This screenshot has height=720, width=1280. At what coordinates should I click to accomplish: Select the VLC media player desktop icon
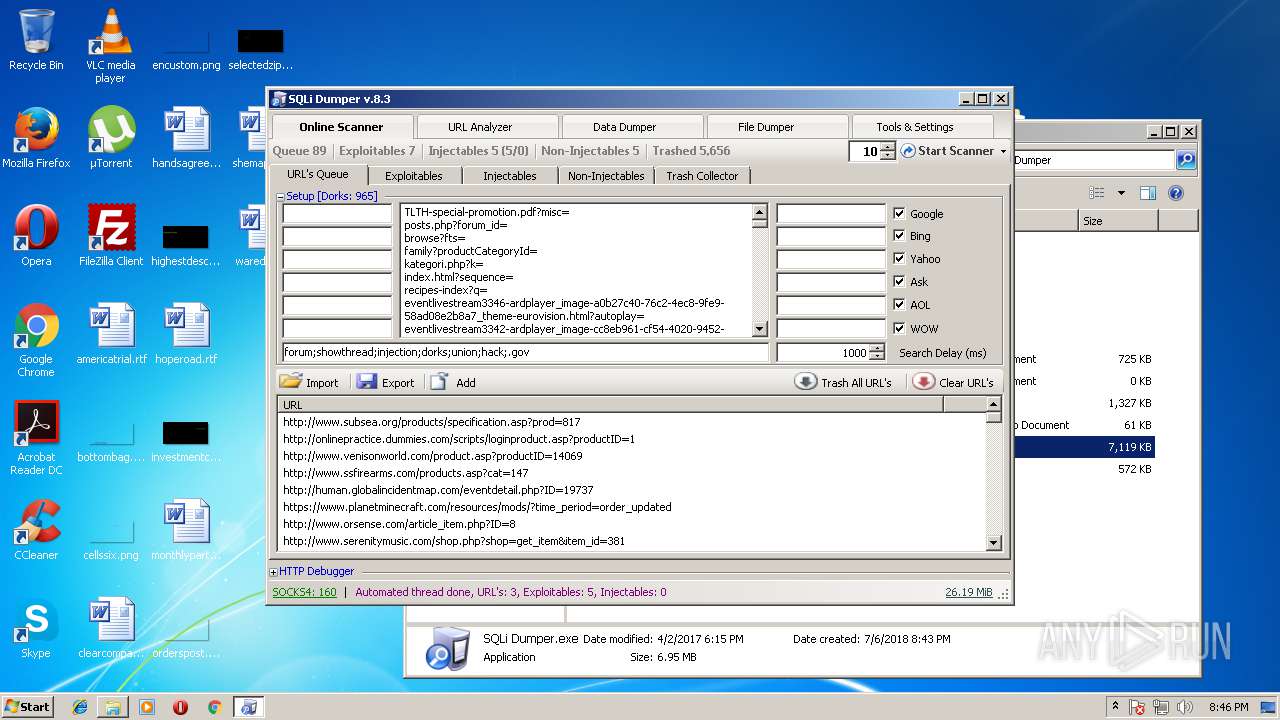(x=110, y=46)
